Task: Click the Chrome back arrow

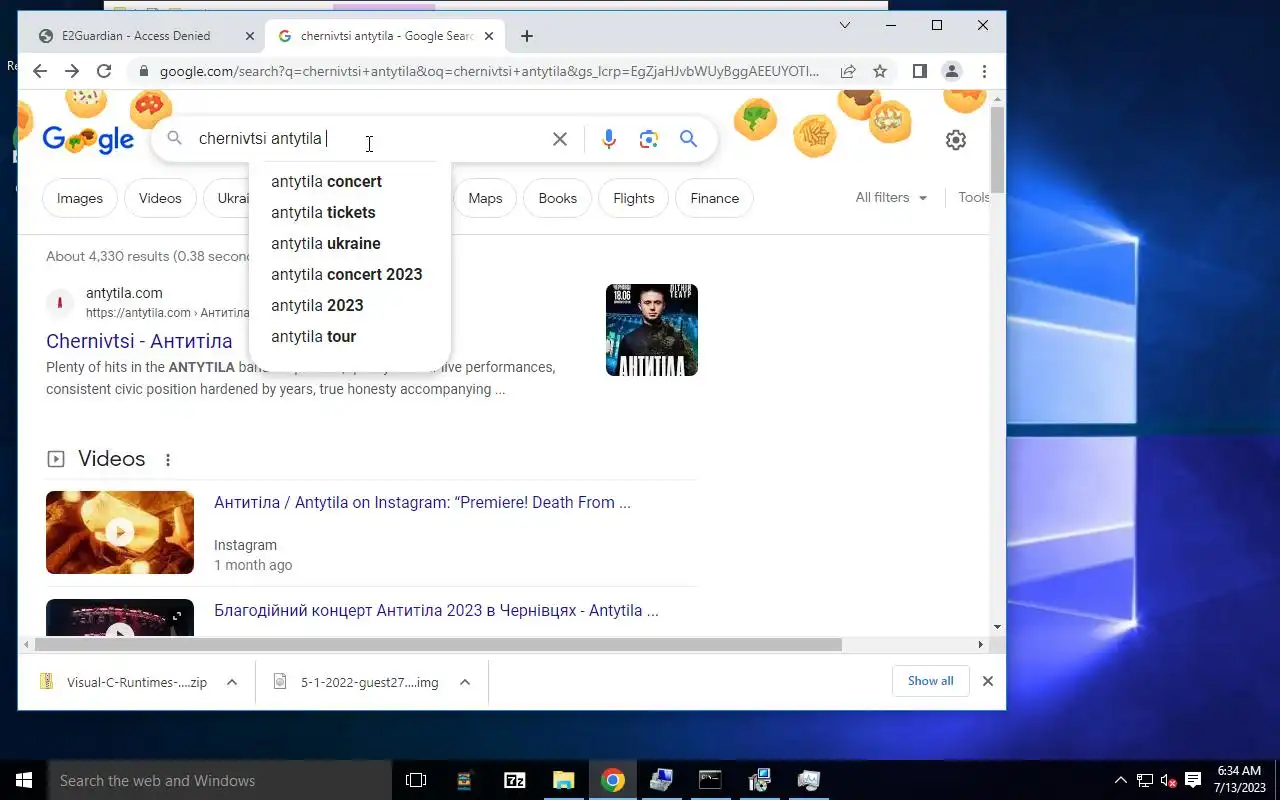Action: (40, 71)
